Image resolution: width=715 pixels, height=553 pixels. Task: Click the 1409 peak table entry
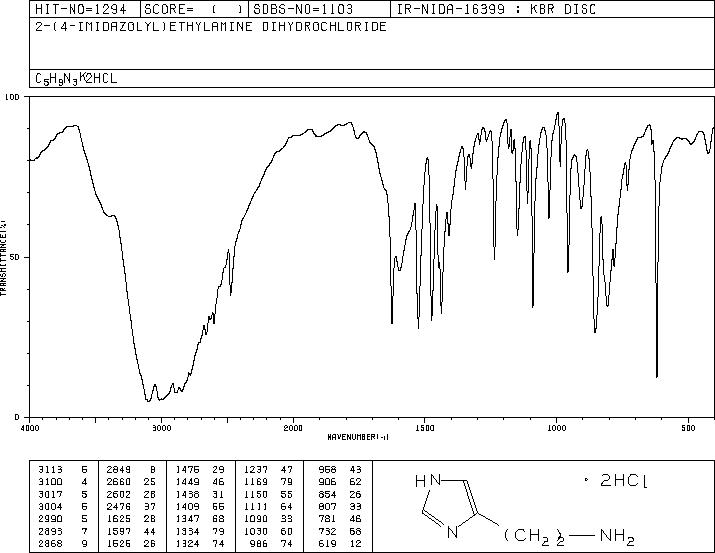click(187, 506)
